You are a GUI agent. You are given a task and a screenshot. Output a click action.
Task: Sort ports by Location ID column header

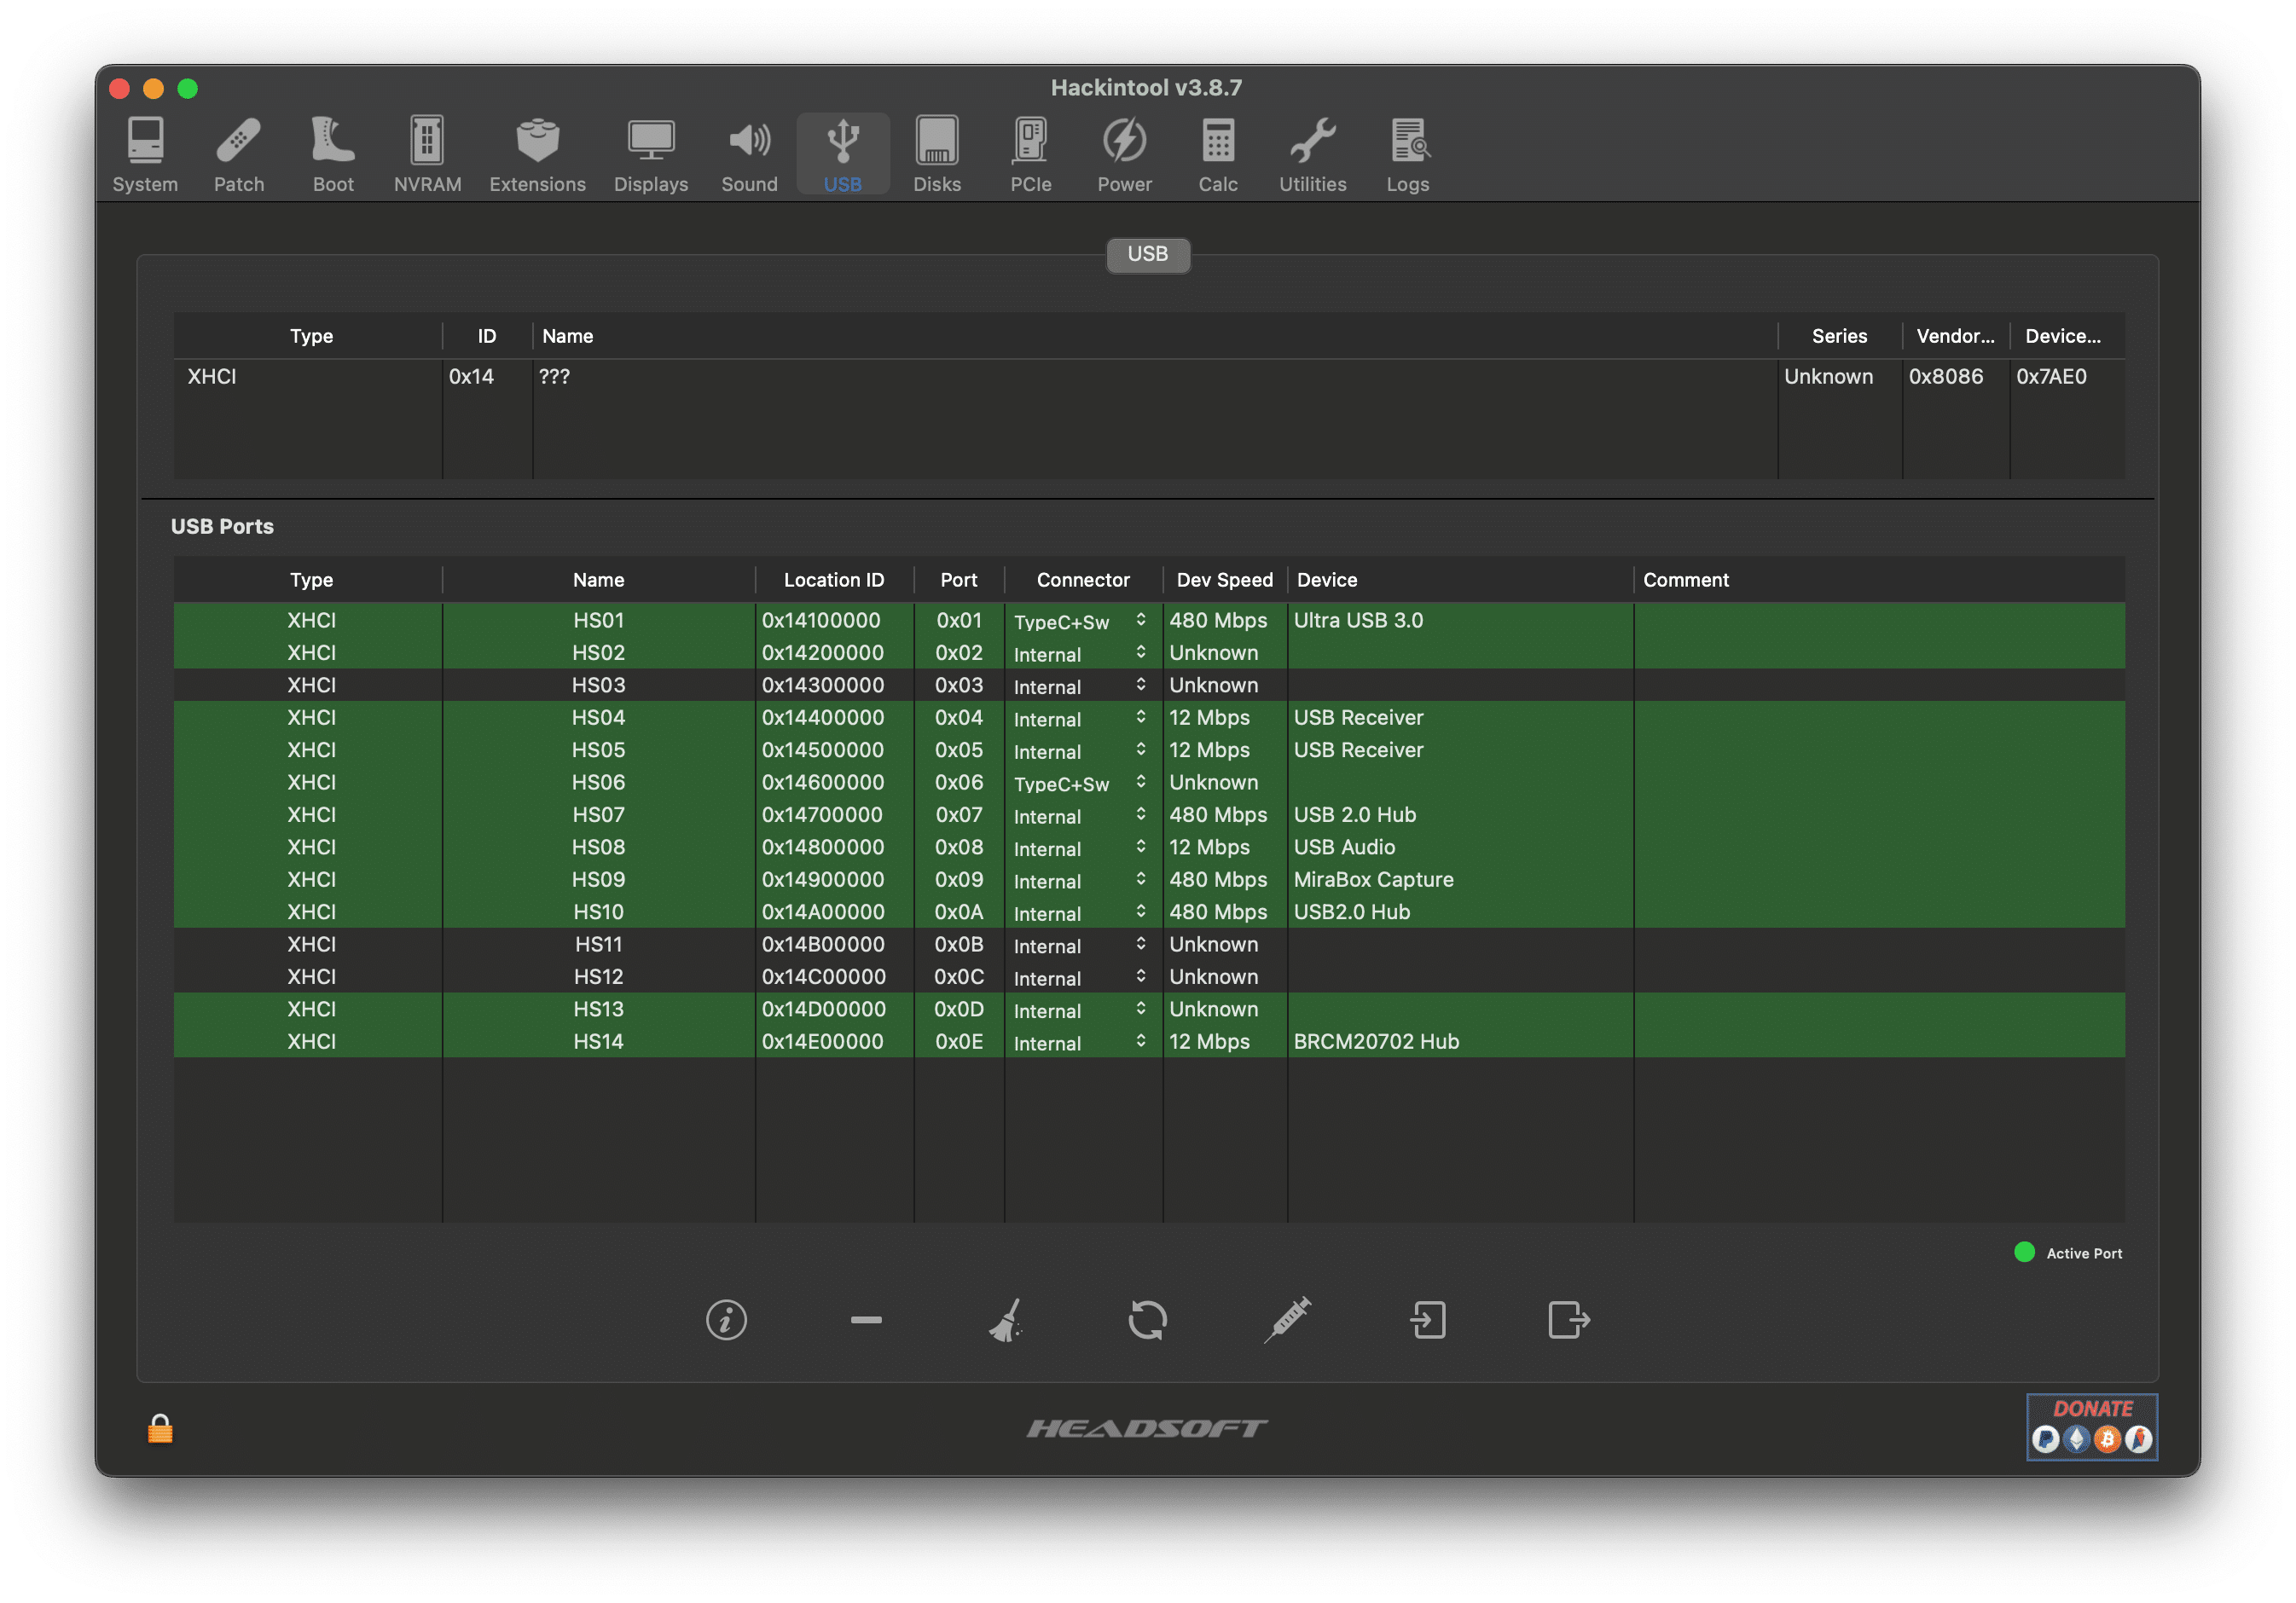point(833,580)
